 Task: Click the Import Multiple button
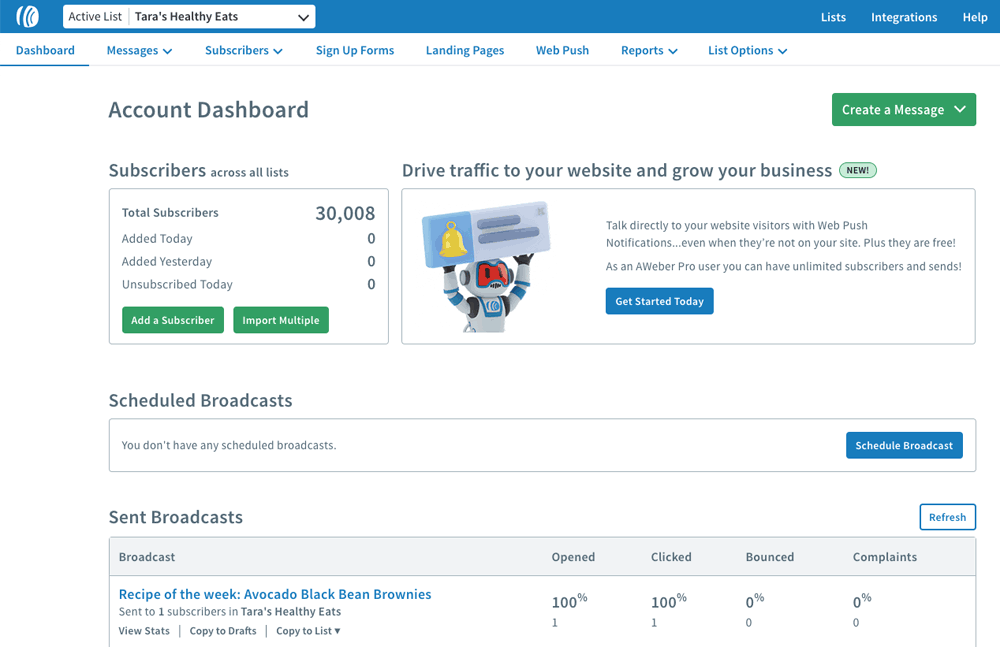coord(281,320)
